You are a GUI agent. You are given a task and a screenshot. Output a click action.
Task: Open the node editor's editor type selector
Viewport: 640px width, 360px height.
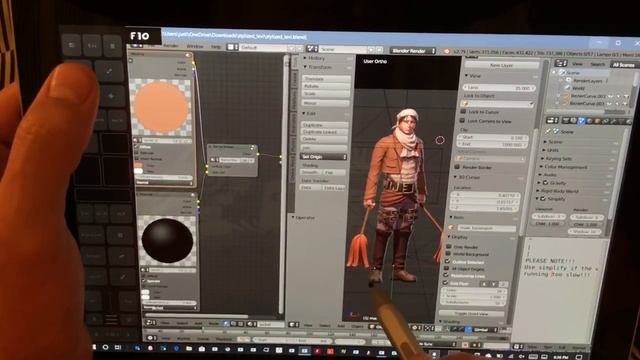point(151,323)
